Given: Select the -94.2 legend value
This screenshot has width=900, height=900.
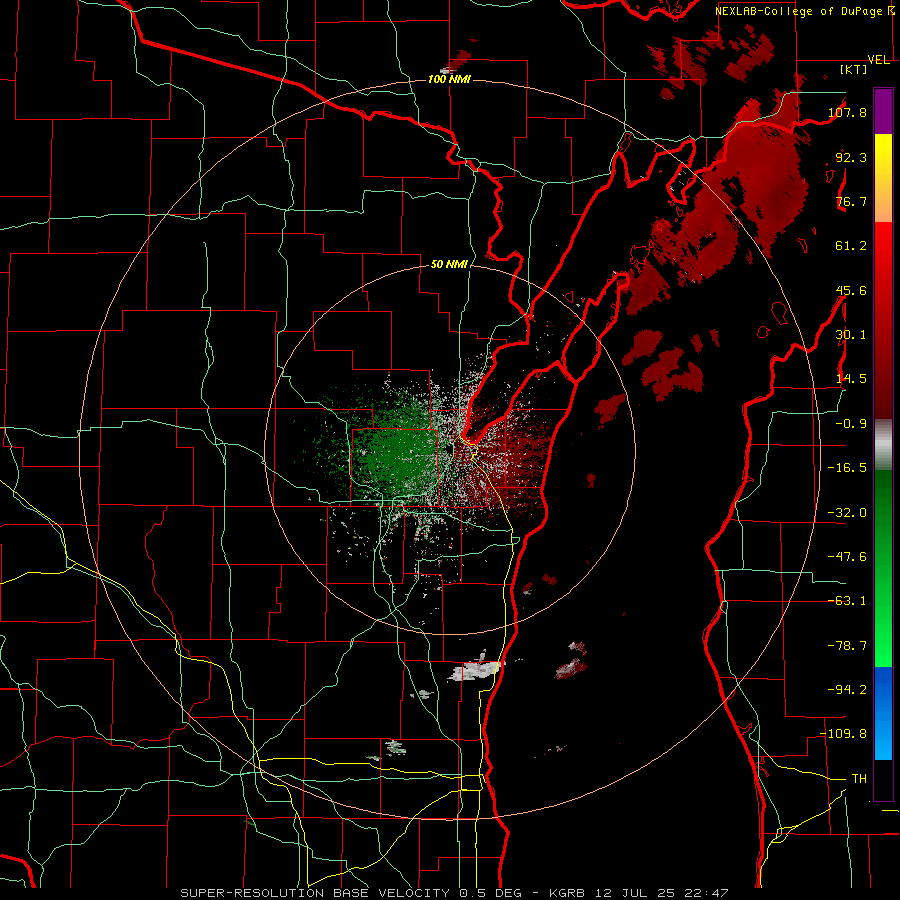Looking at the screenshot, I should pyautogui.click(x=847, y=690).
